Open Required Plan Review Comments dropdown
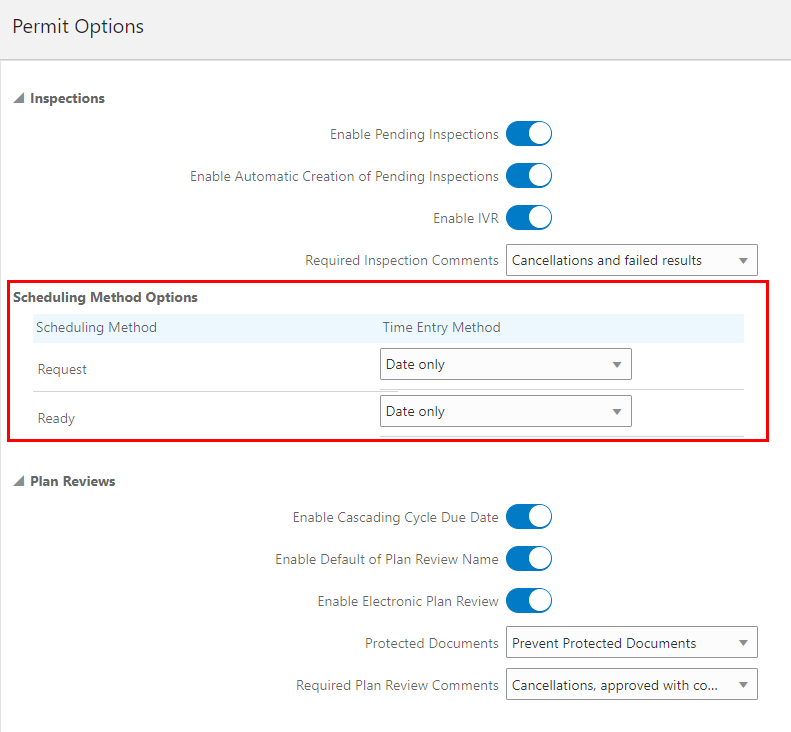The width and height of the screenshot is (791, 732). pyautogui.click(x=631, y=685)
